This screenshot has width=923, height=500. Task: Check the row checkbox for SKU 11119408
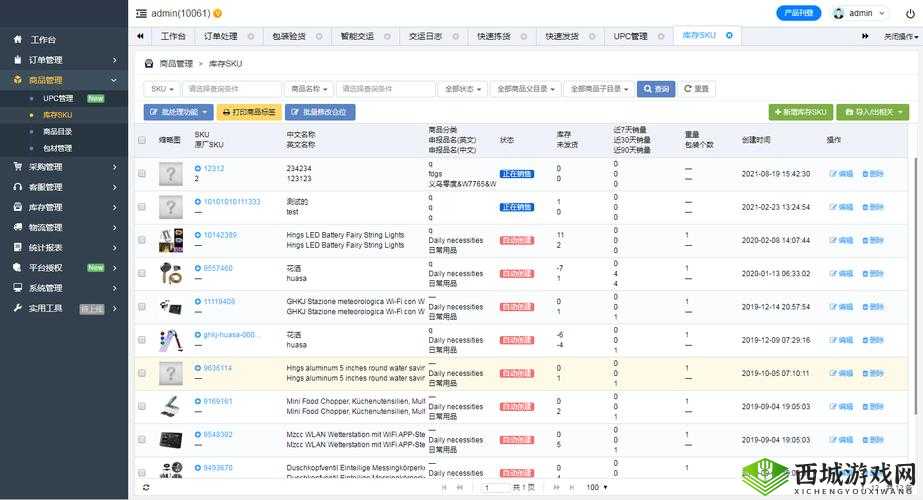tap(142, 306)
